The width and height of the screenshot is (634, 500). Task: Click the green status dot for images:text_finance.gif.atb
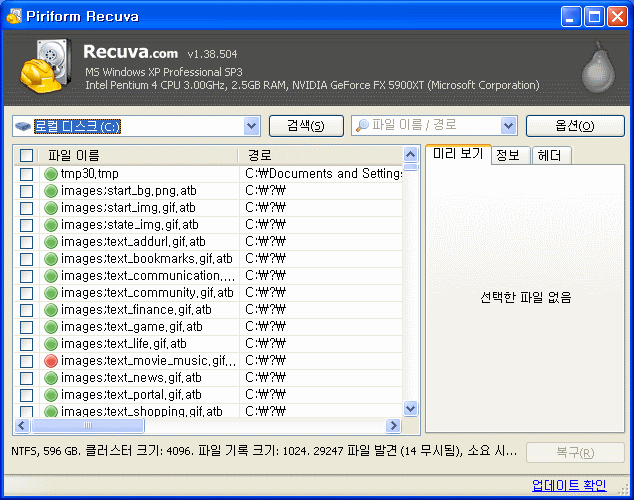[x=51, y=310]
